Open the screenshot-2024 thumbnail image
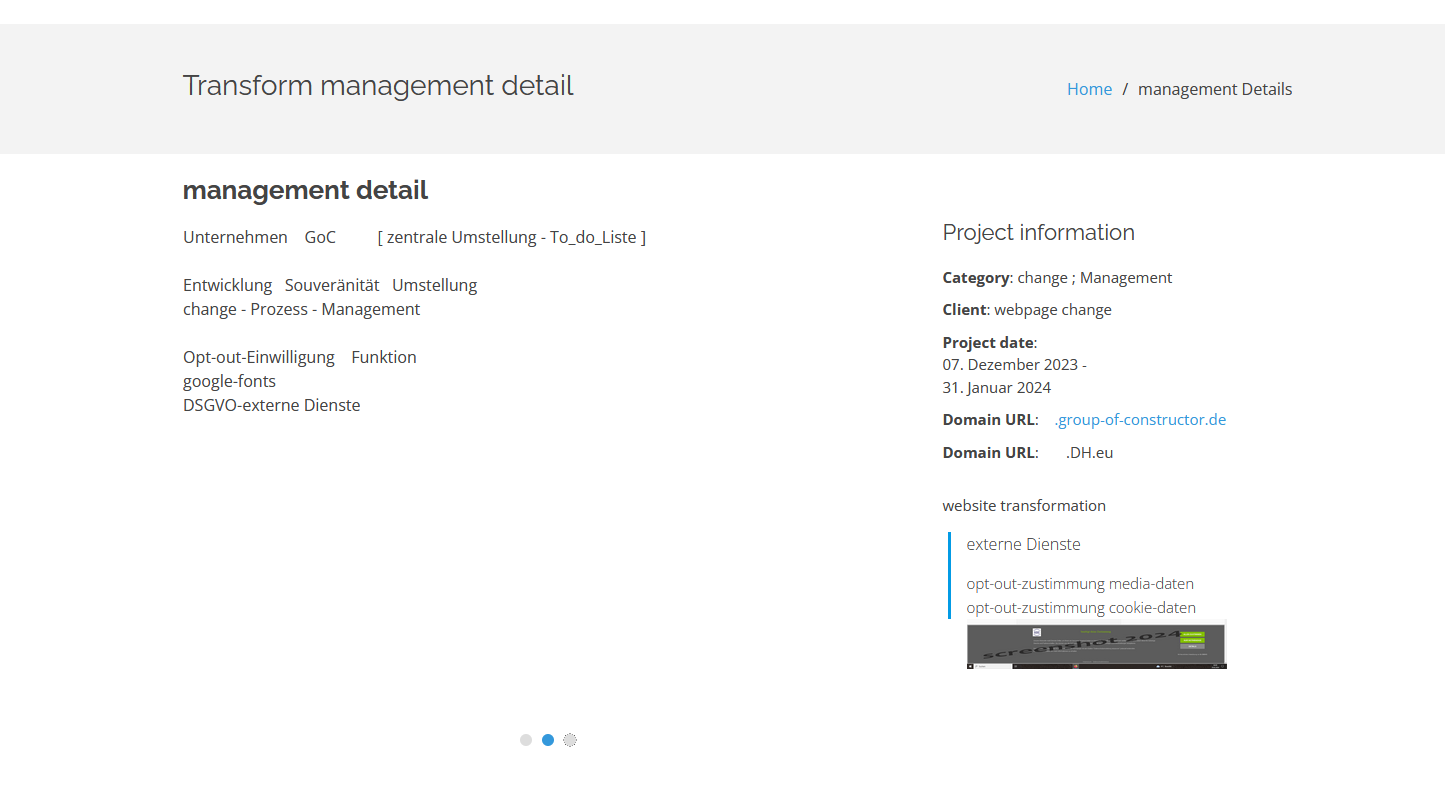The image size is (1445, 791). [x=1096, y=645]
